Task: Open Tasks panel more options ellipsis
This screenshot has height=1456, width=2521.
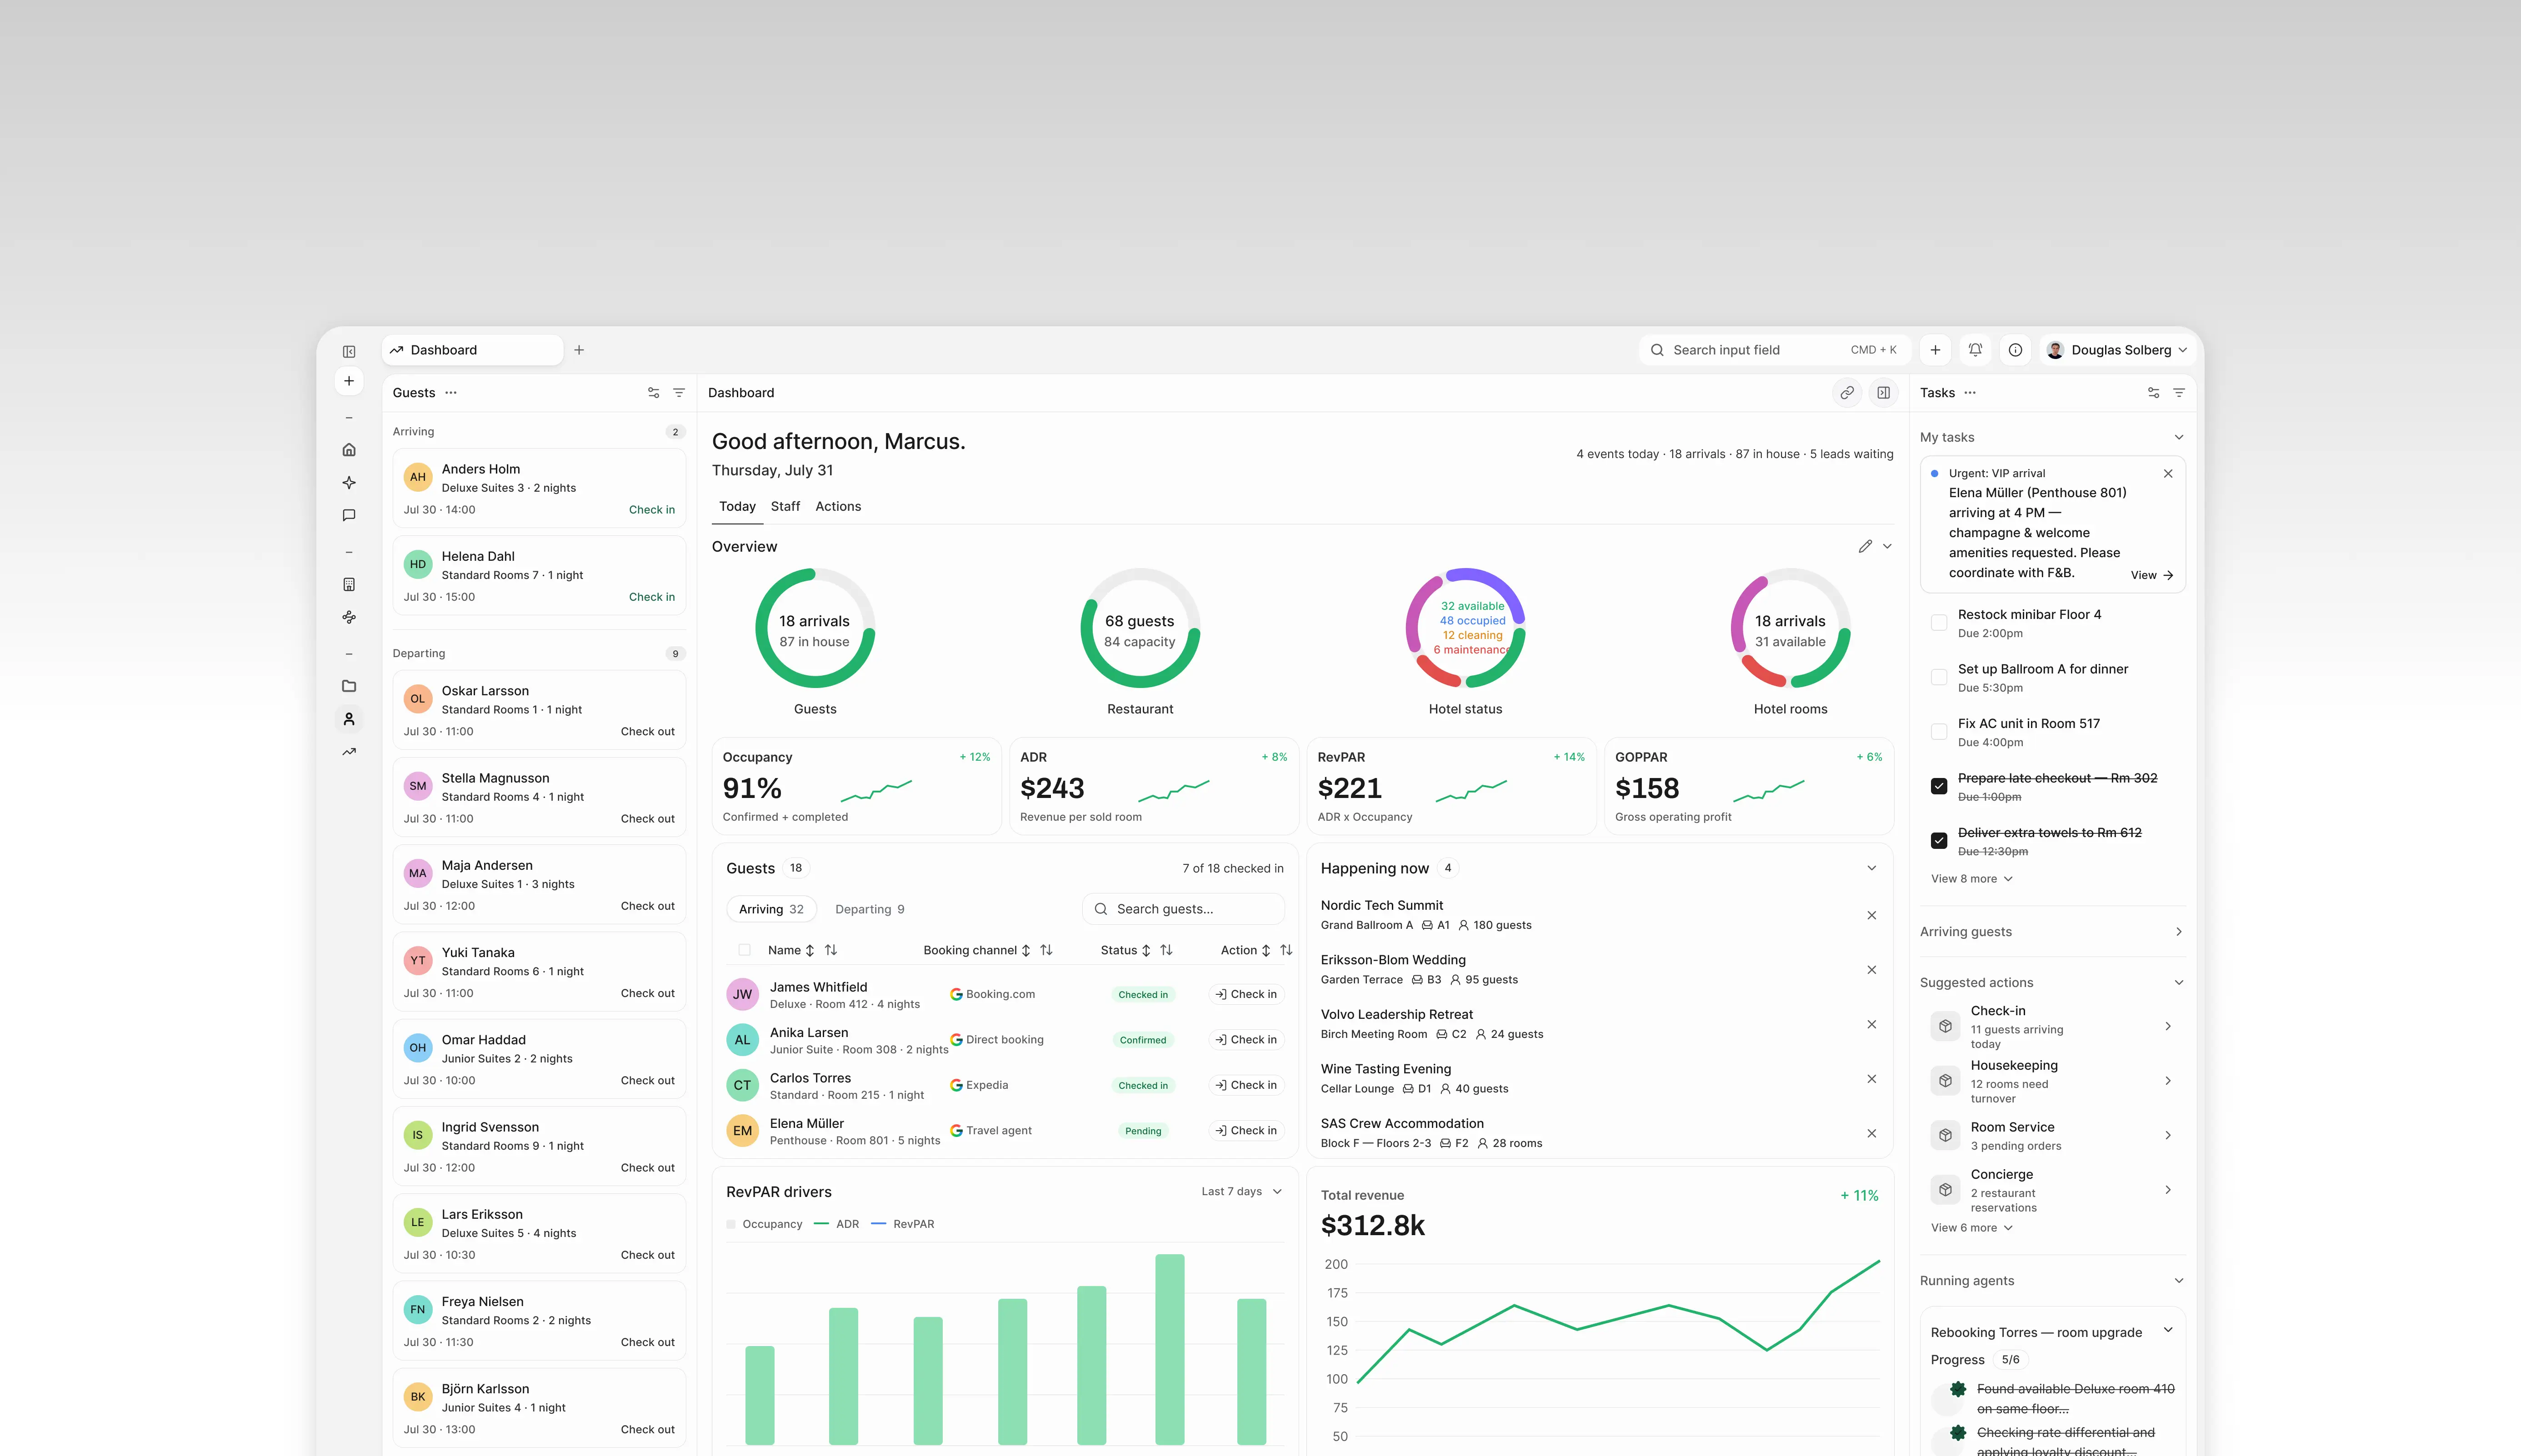Action: (x=1970, y=393)
